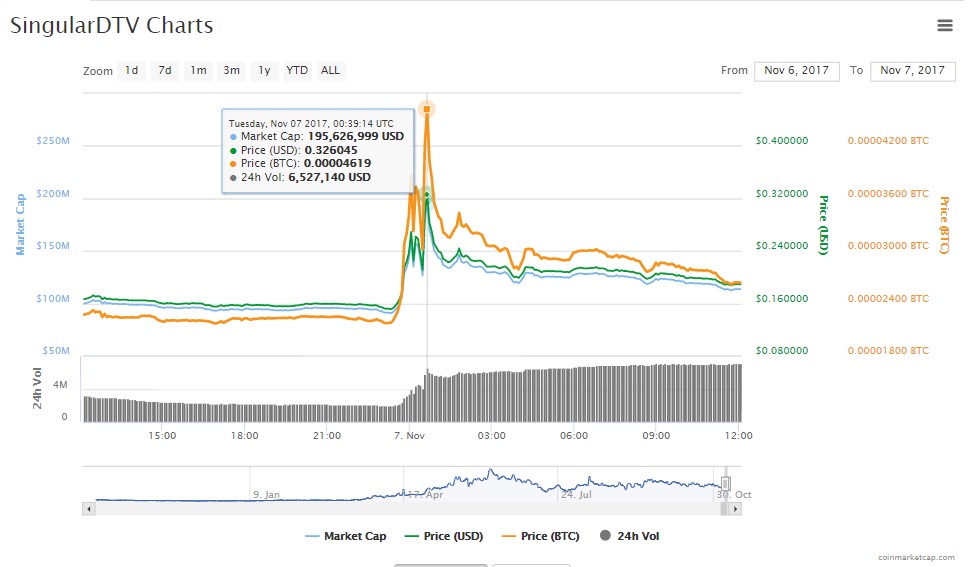Edit the From date field
This screenshot has height=567, width=973.
797,71
